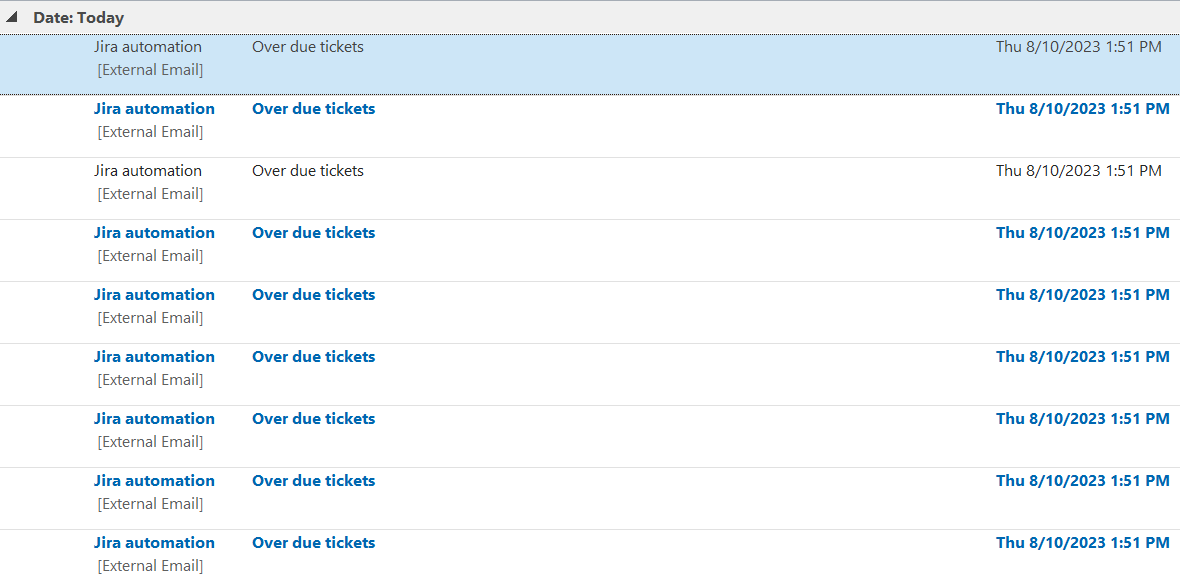
Task: Click the External Email tag on the bottom email
Action: coord(150,565)
